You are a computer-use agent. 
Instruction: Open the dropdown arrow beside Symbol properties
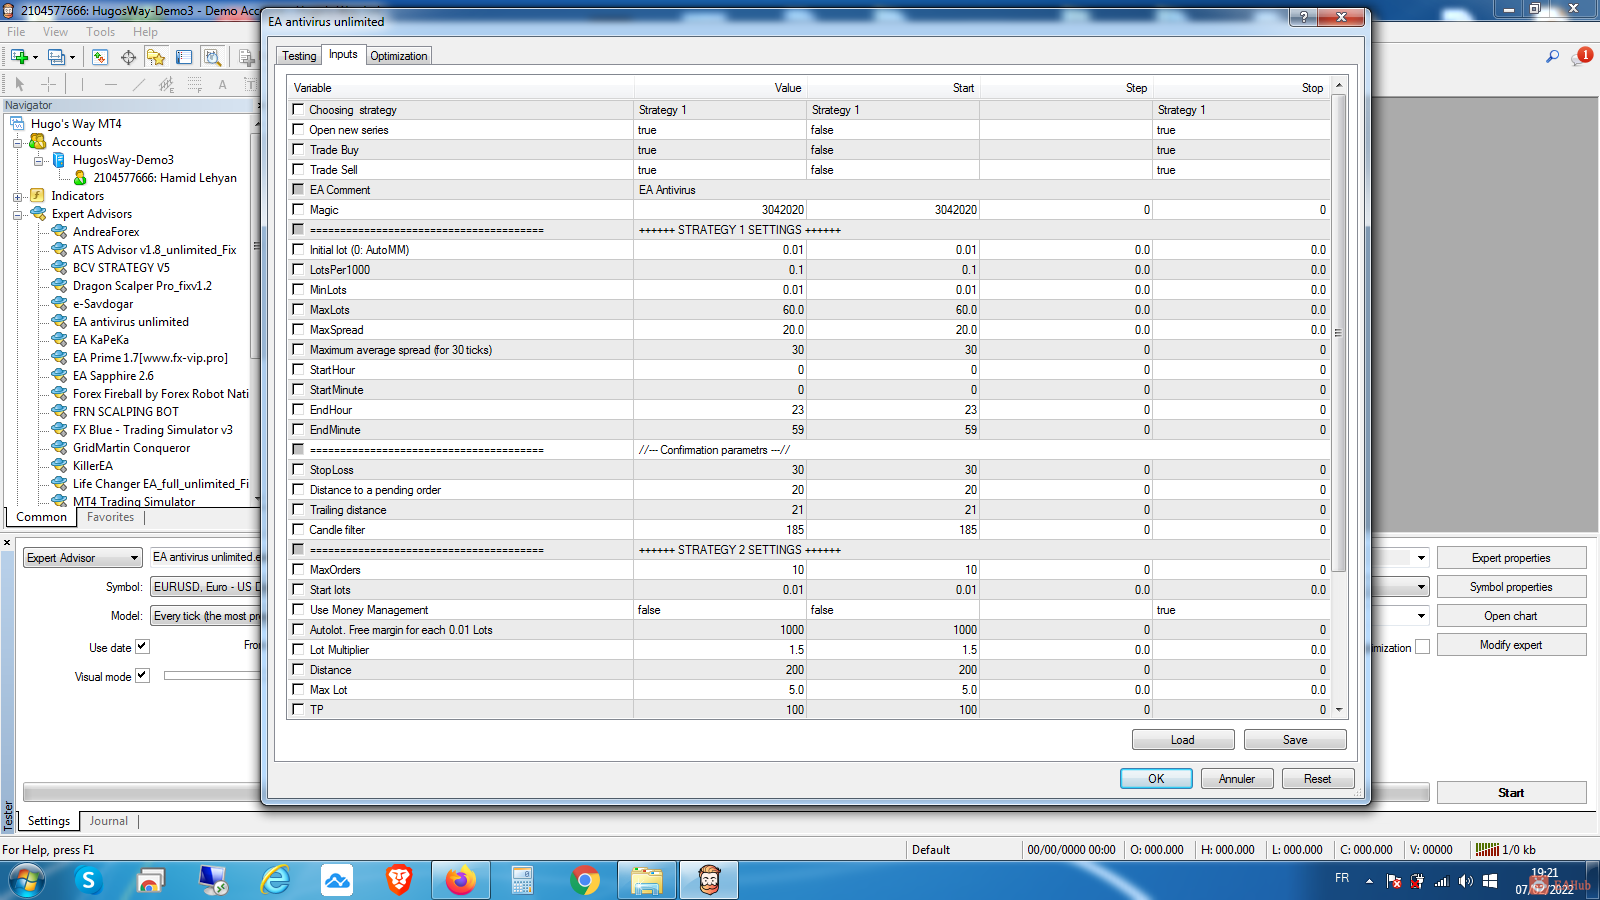[1421, 587]
